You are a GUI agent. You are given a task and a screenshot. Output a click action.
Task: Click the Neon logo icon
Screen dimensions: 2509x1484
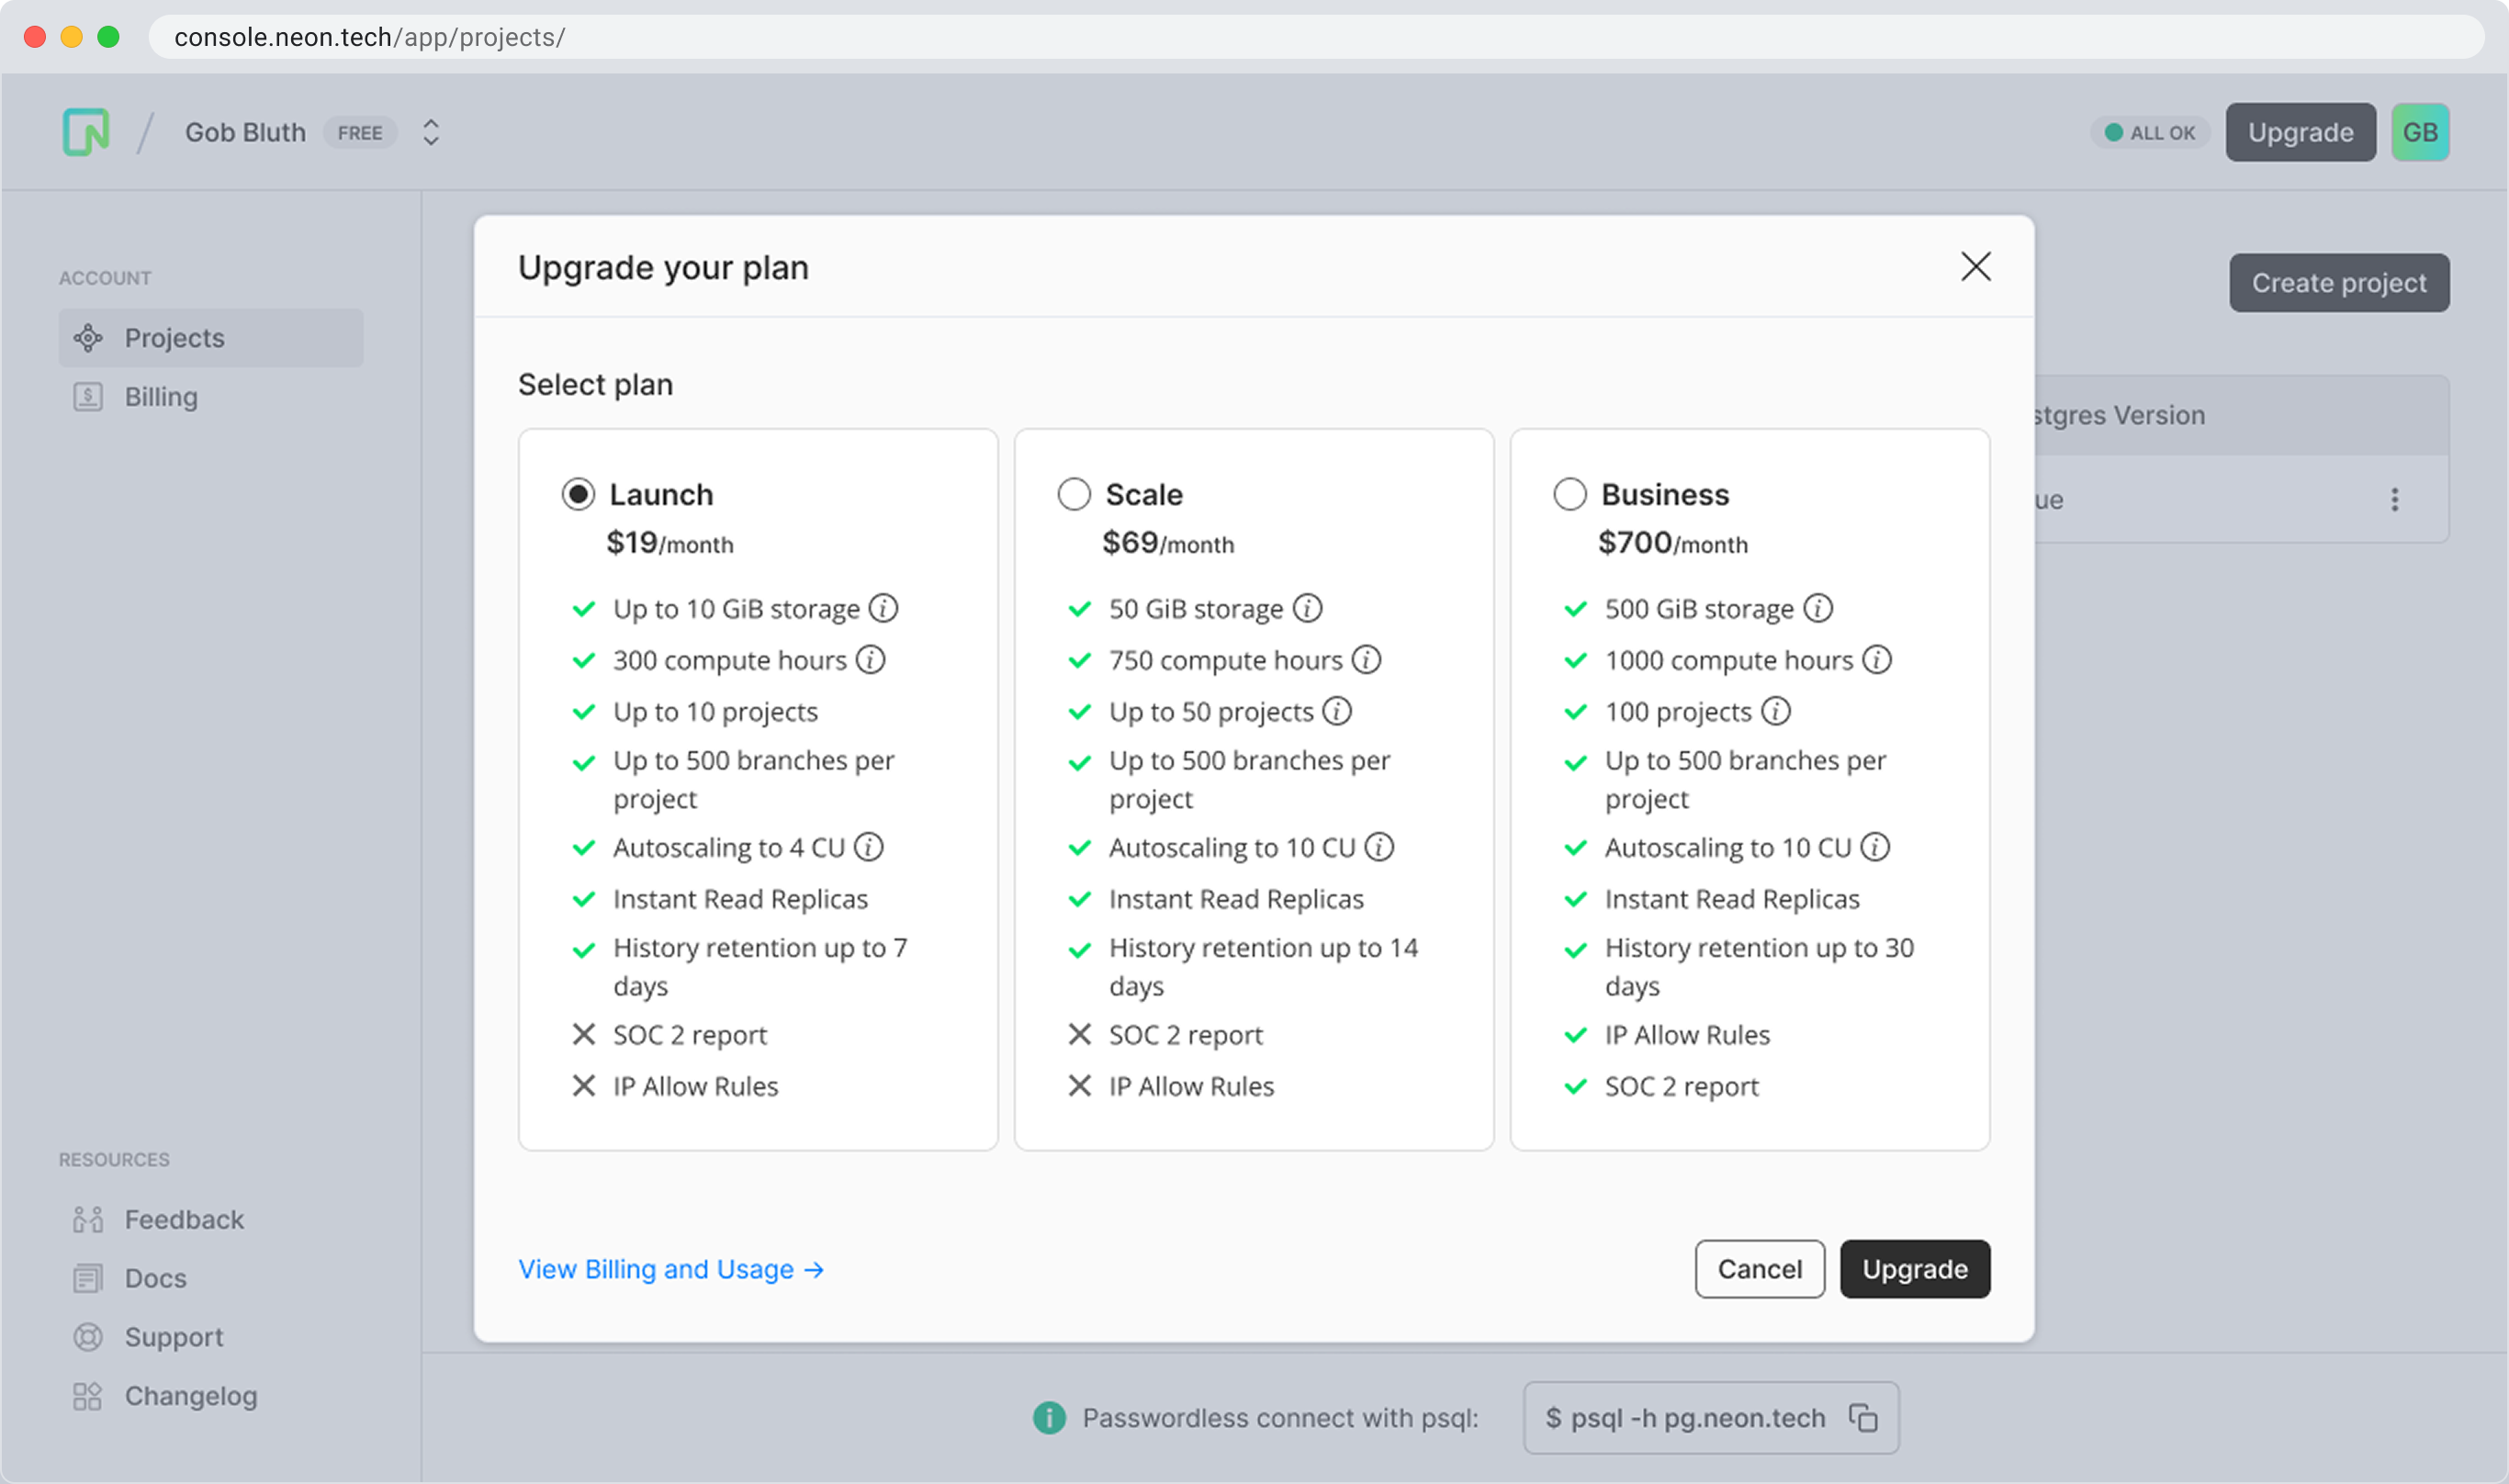tap(86, 132)
